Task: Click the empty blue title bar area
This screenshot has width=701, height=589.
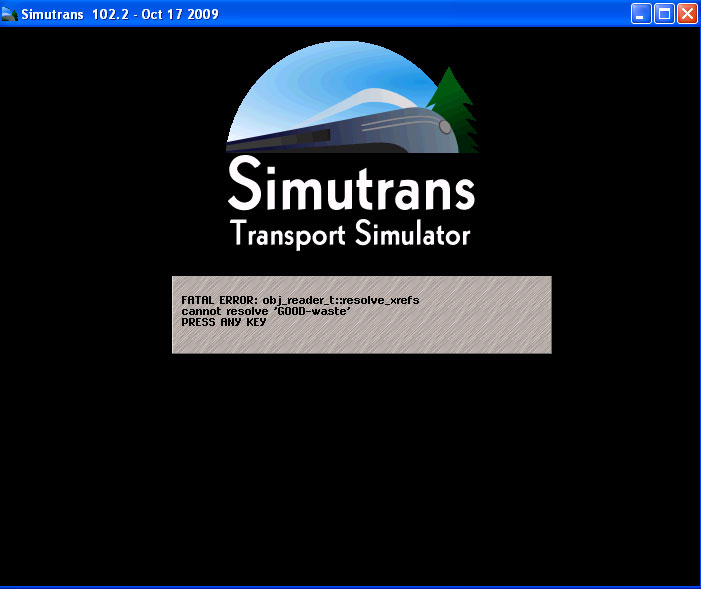Action: tap(420, 14)
